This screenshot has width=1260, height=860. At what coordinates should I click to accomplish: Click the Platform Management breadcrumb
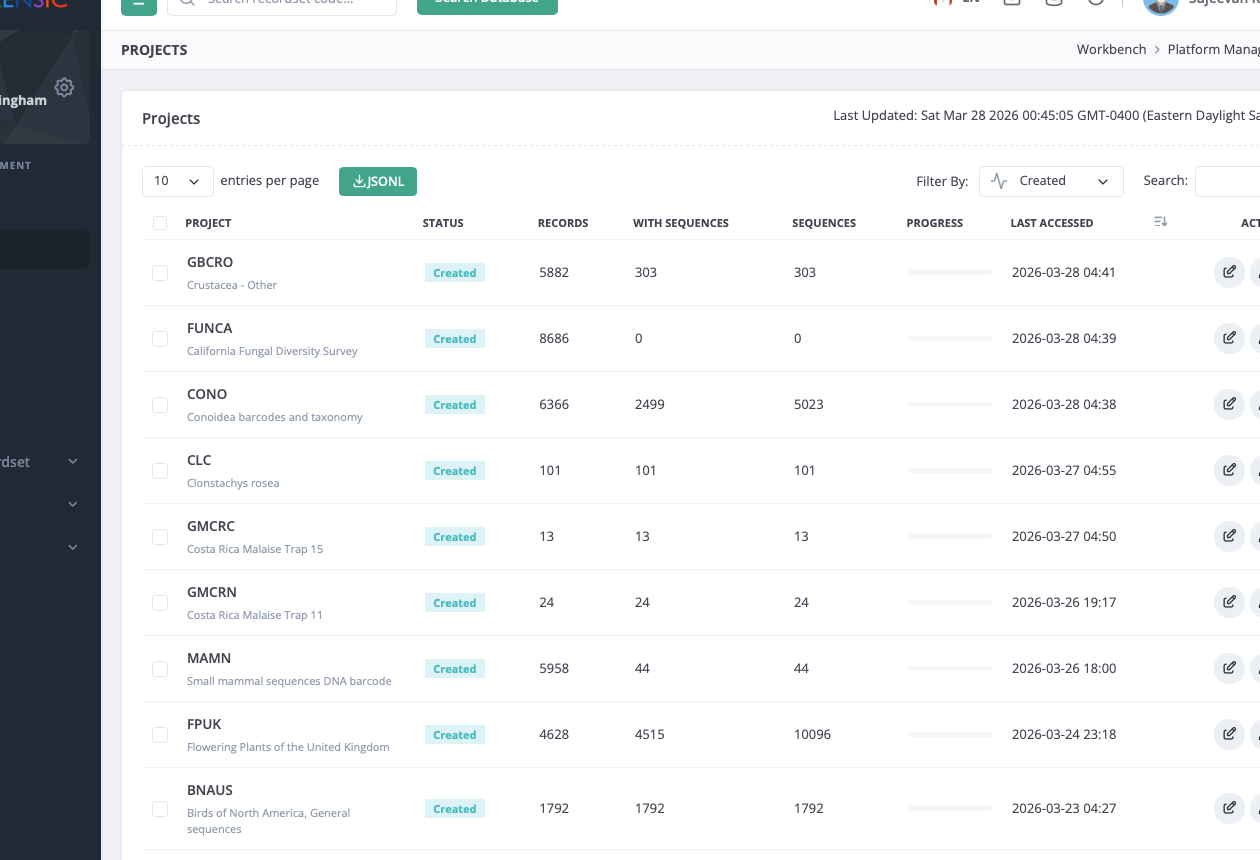pyautogui.click(x=1213, y=49)
